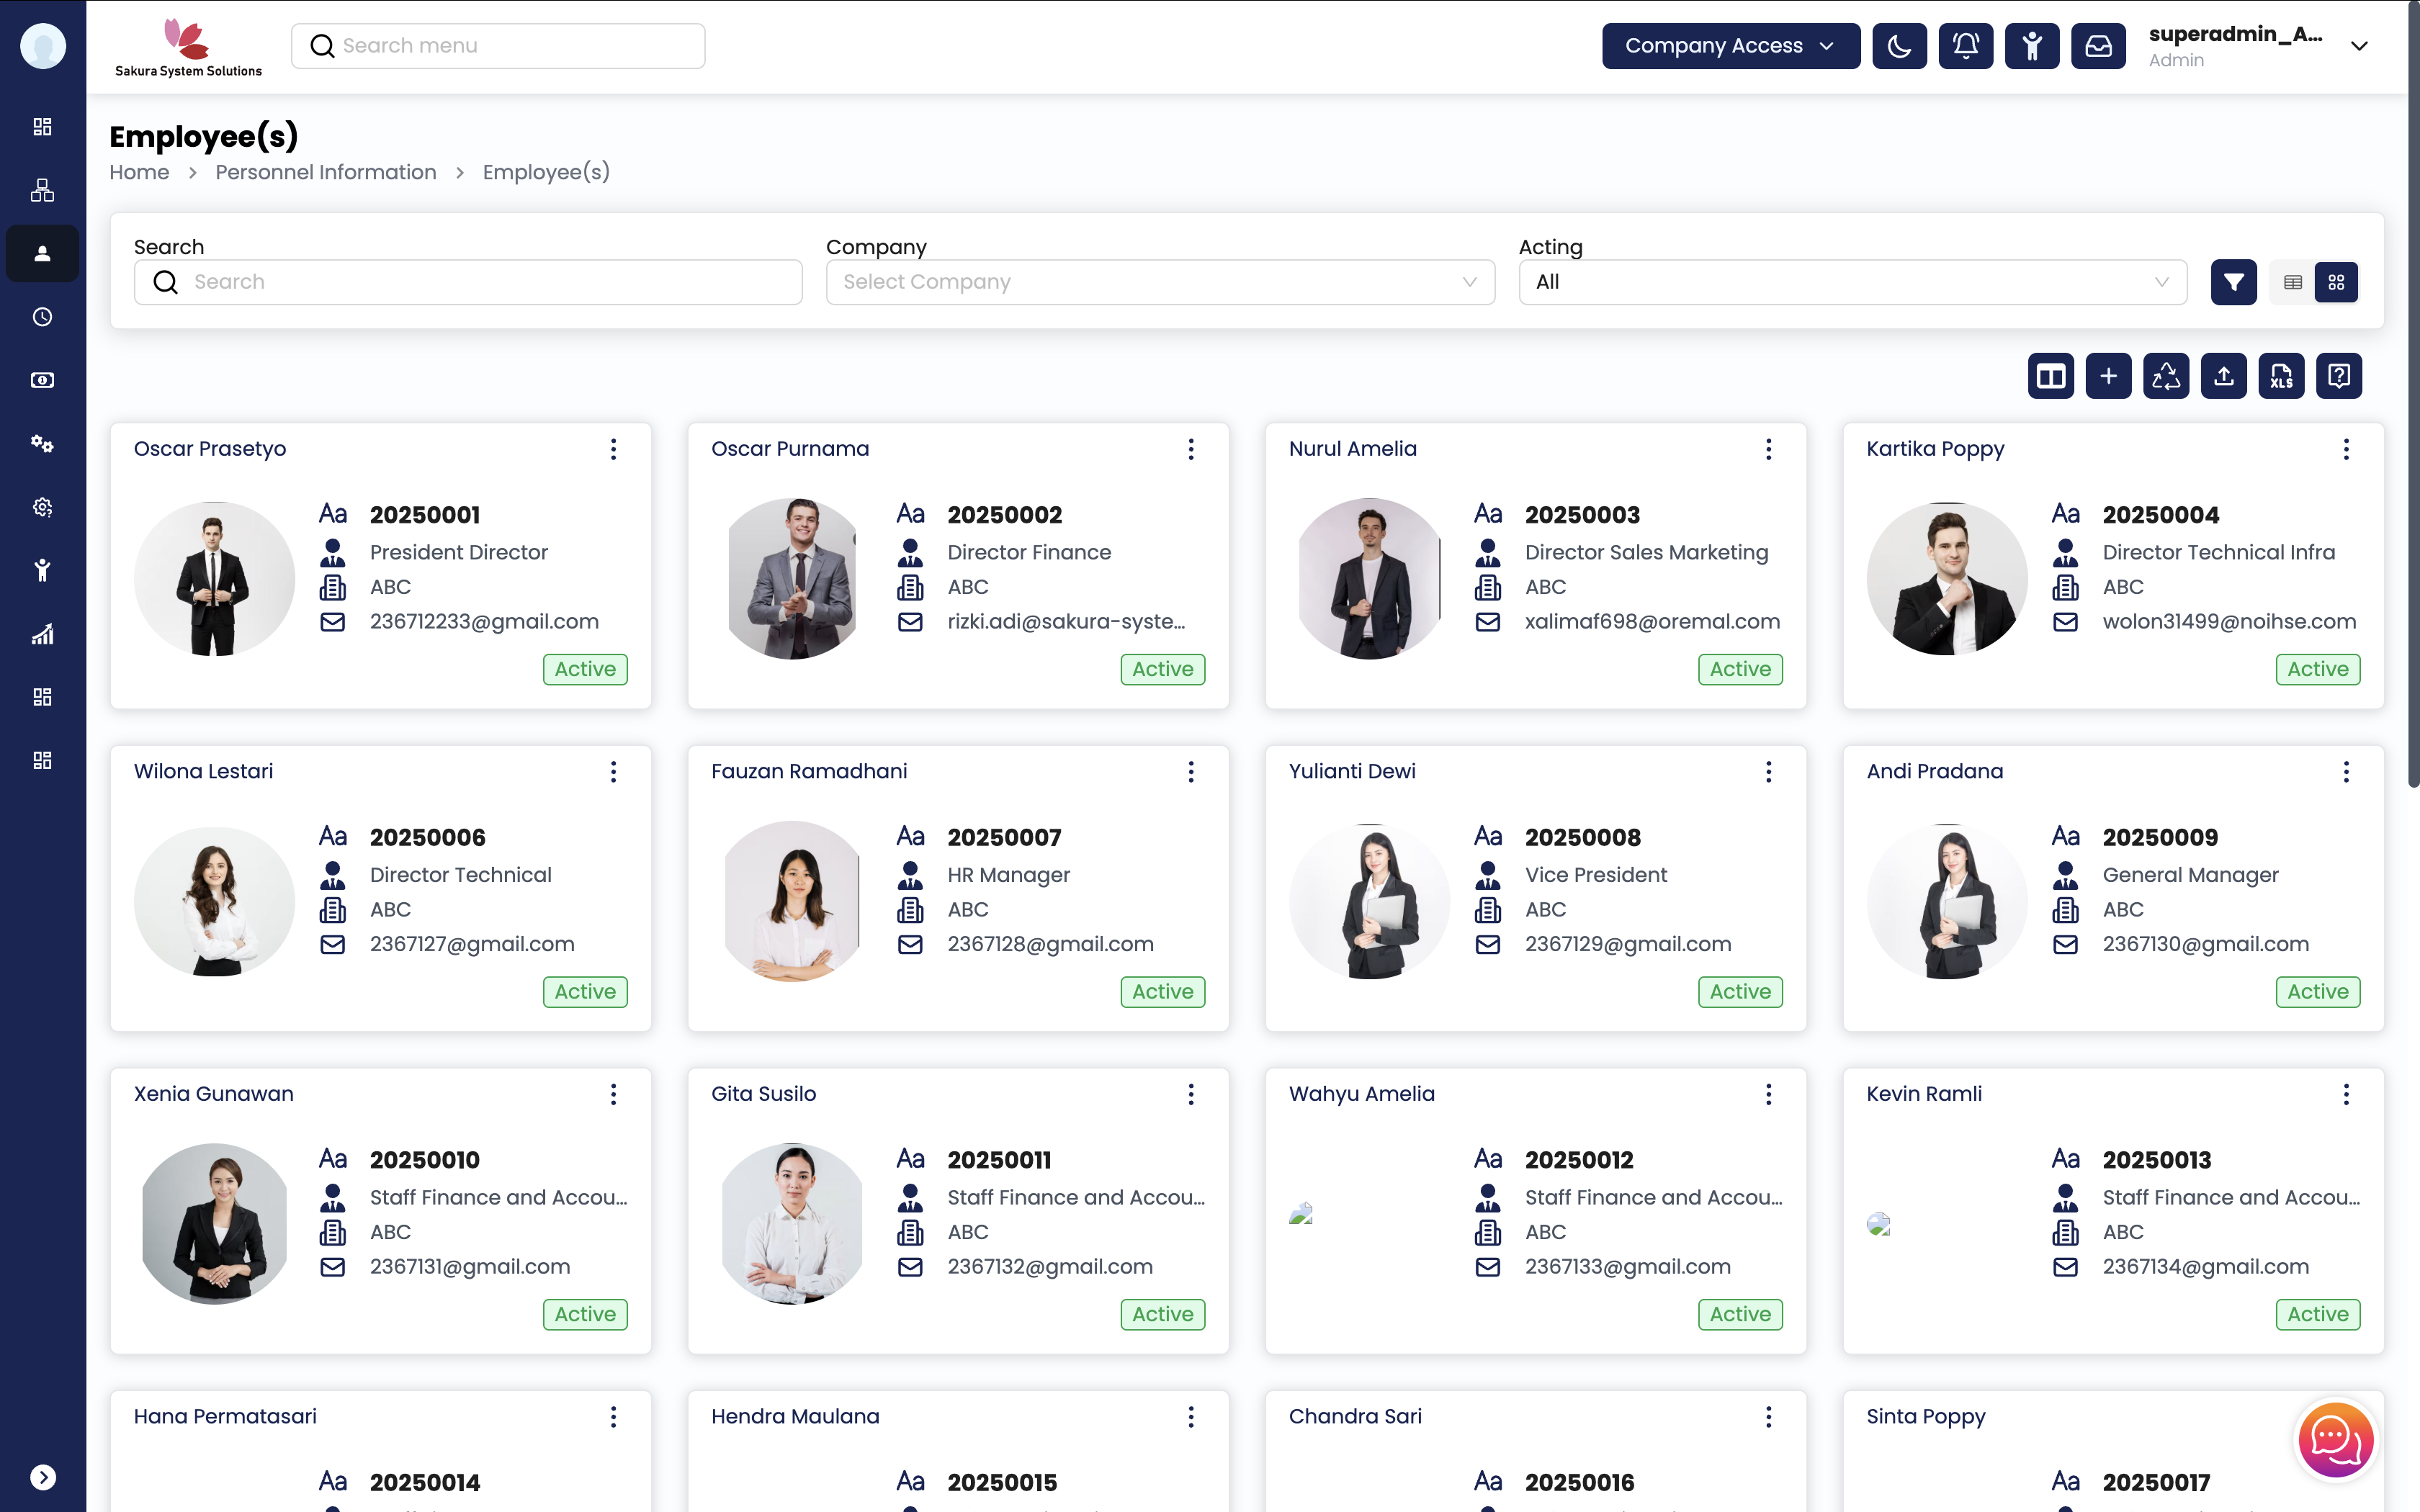The image size is (2420, 1512).
Task: Open the payroll money sidebar icon
Action: pyautogui.click(x=42, y=380)
